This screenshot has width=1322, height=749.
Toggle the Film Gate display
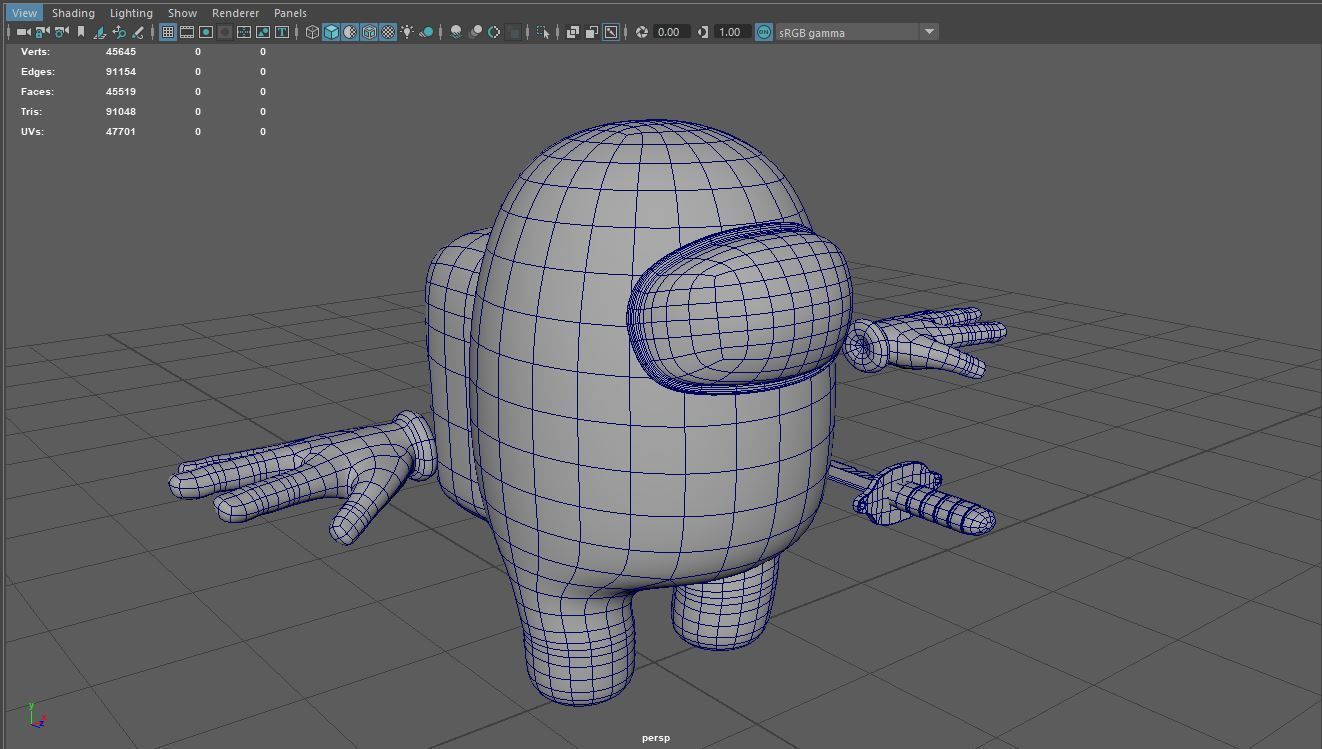tap(187, 32)
